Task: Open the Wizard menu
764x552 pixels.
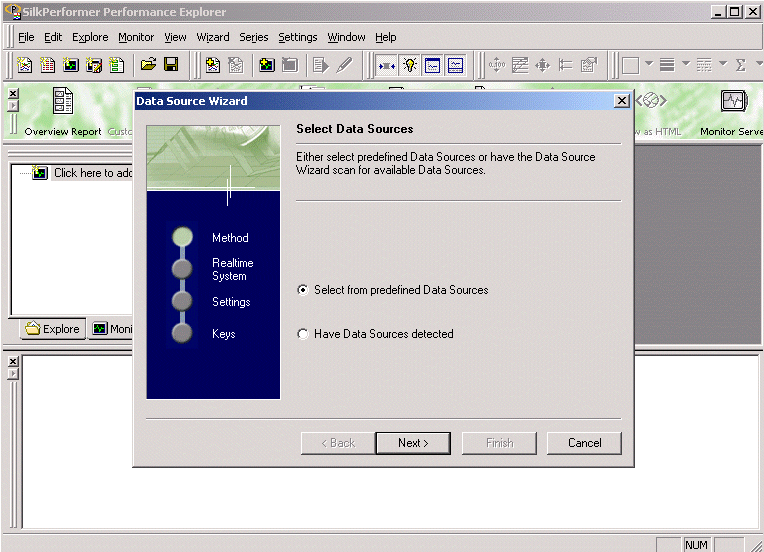Action: point(213,37)
